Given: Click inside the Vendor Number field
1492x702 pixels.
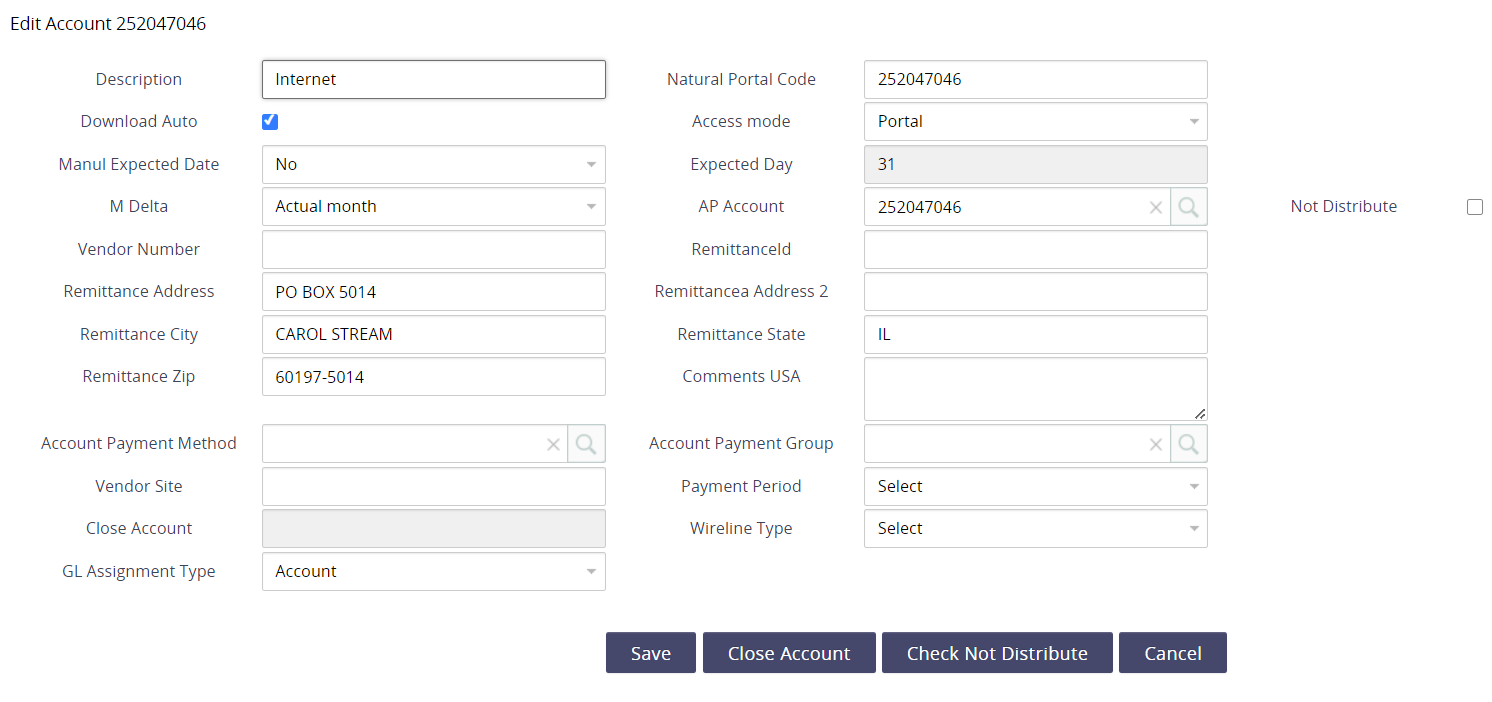Looking at the screenshot, I should pos(433,249).
